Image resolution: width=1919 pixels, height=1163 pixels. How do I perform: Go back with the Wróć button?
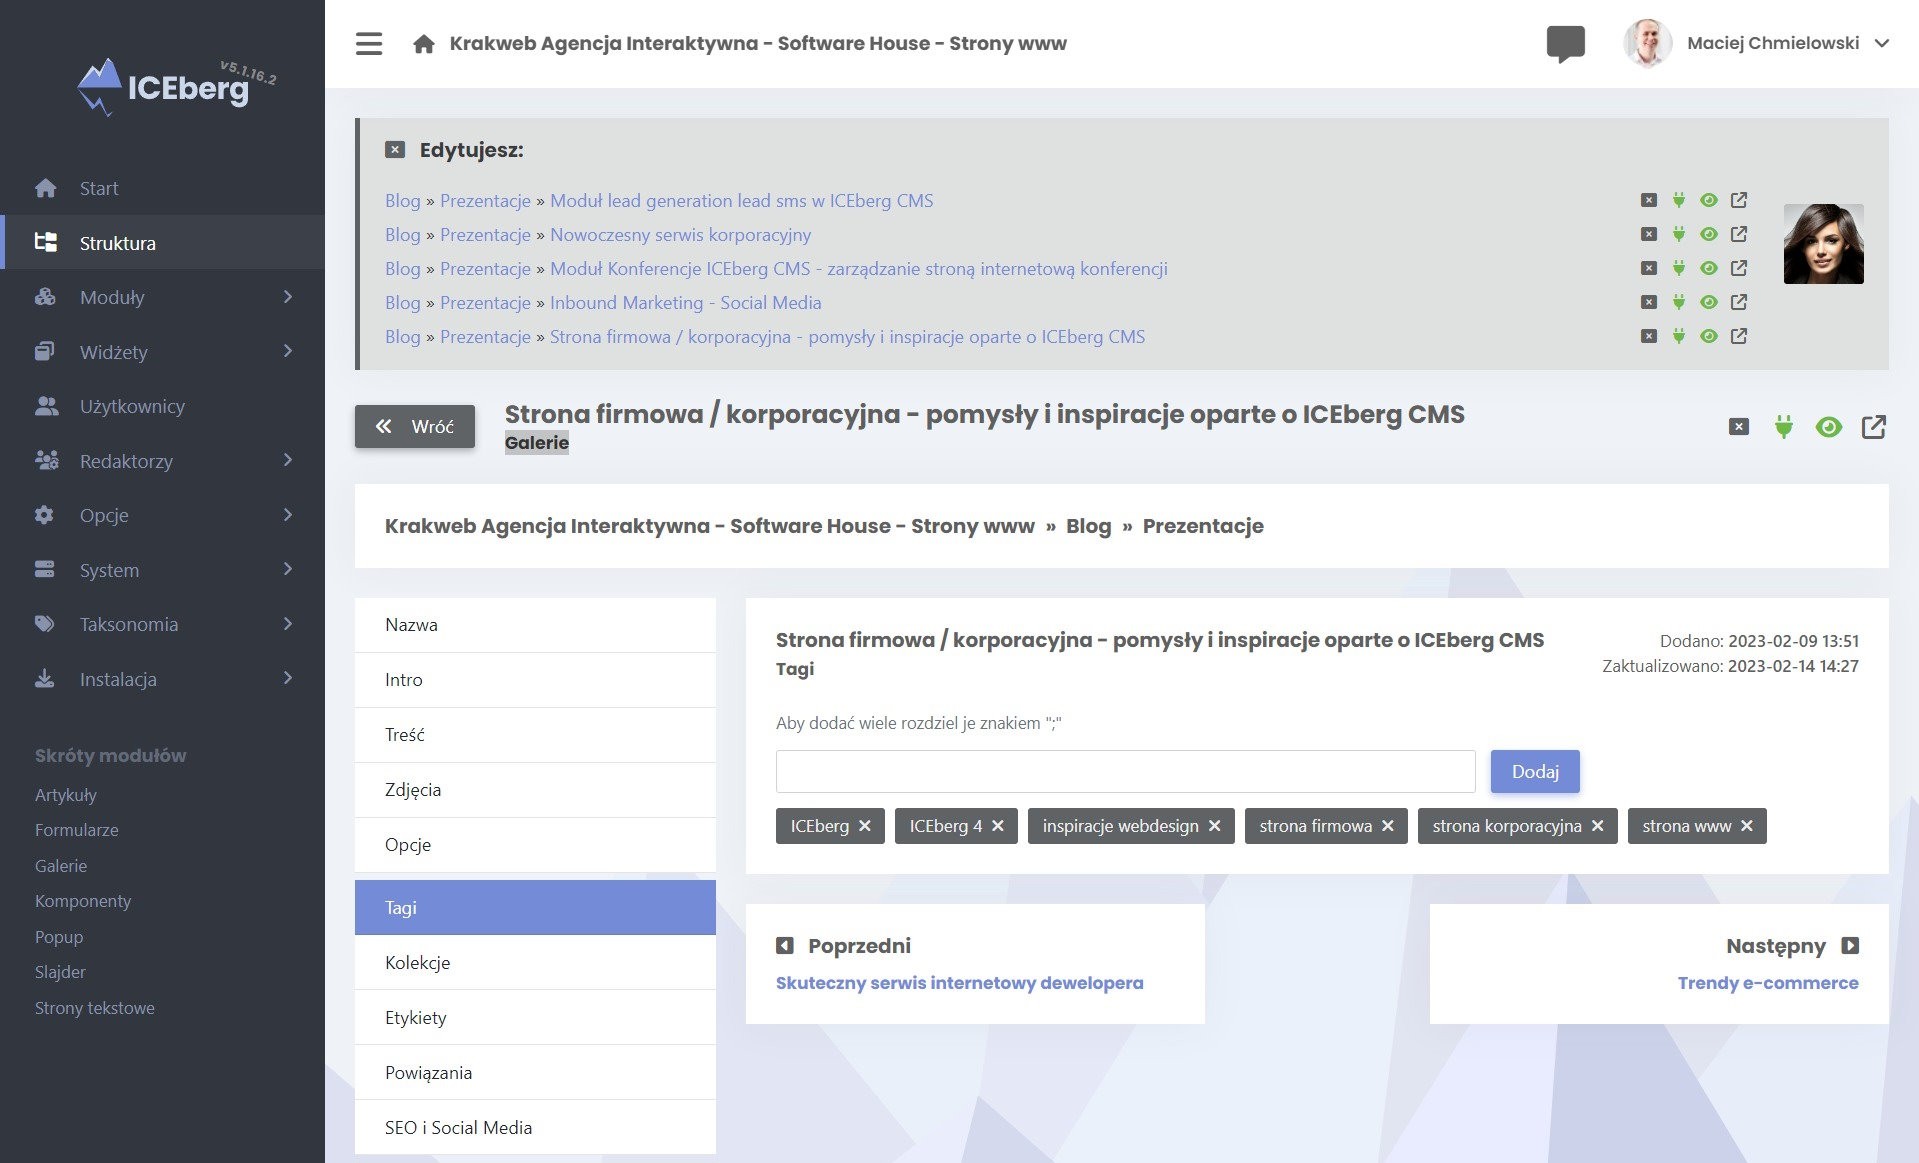415,426
